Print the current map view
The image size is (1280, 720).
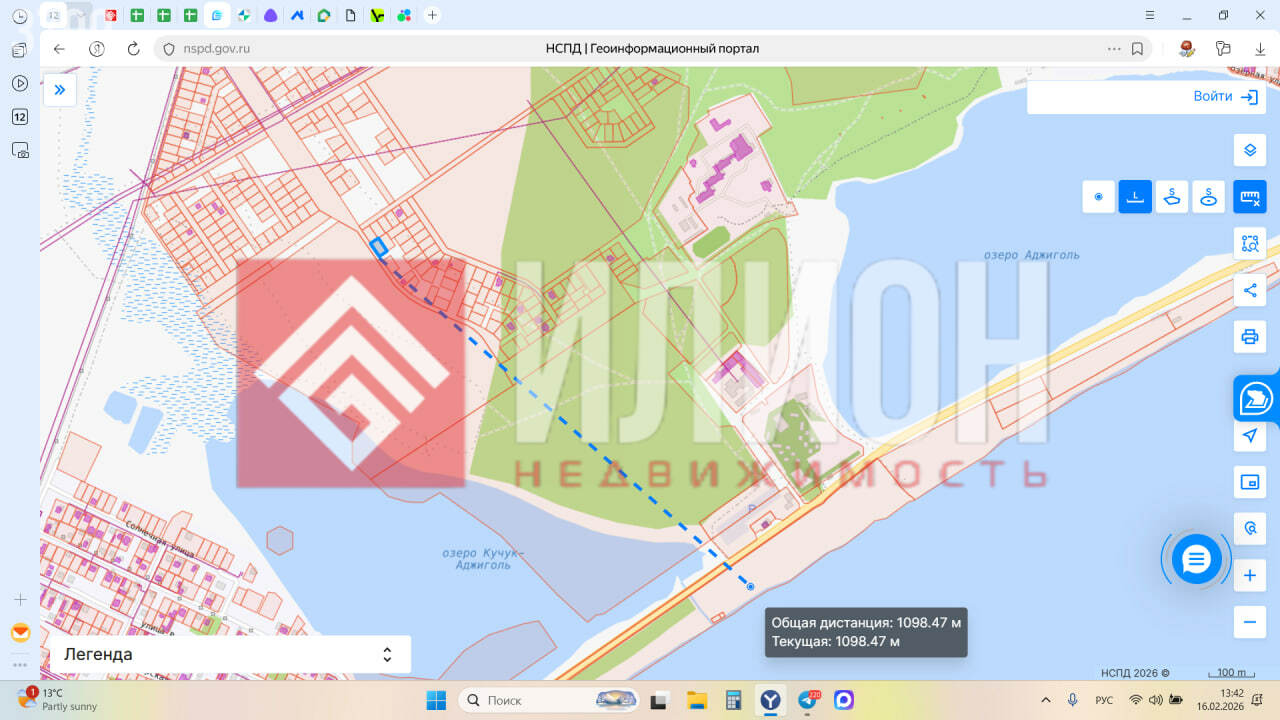(1249, 337)
